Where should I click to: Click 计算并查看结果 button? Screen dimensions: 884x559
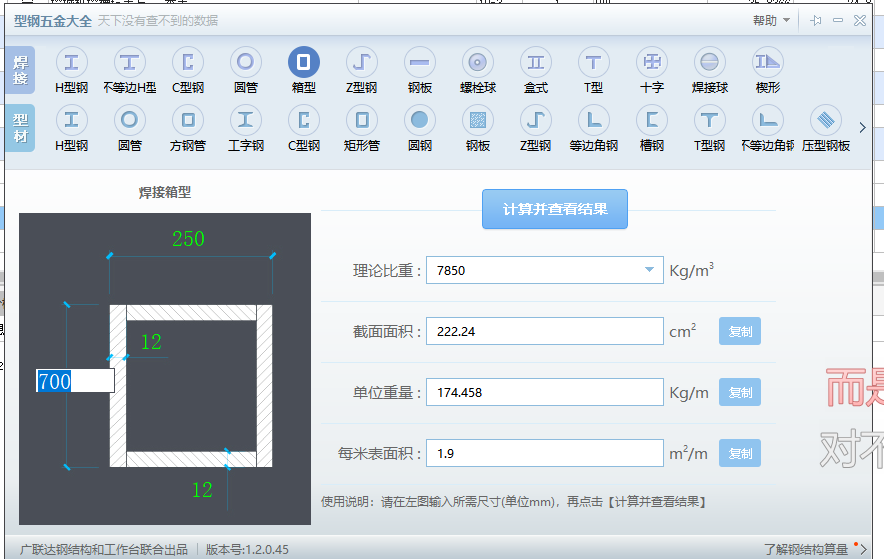[555, 209]
